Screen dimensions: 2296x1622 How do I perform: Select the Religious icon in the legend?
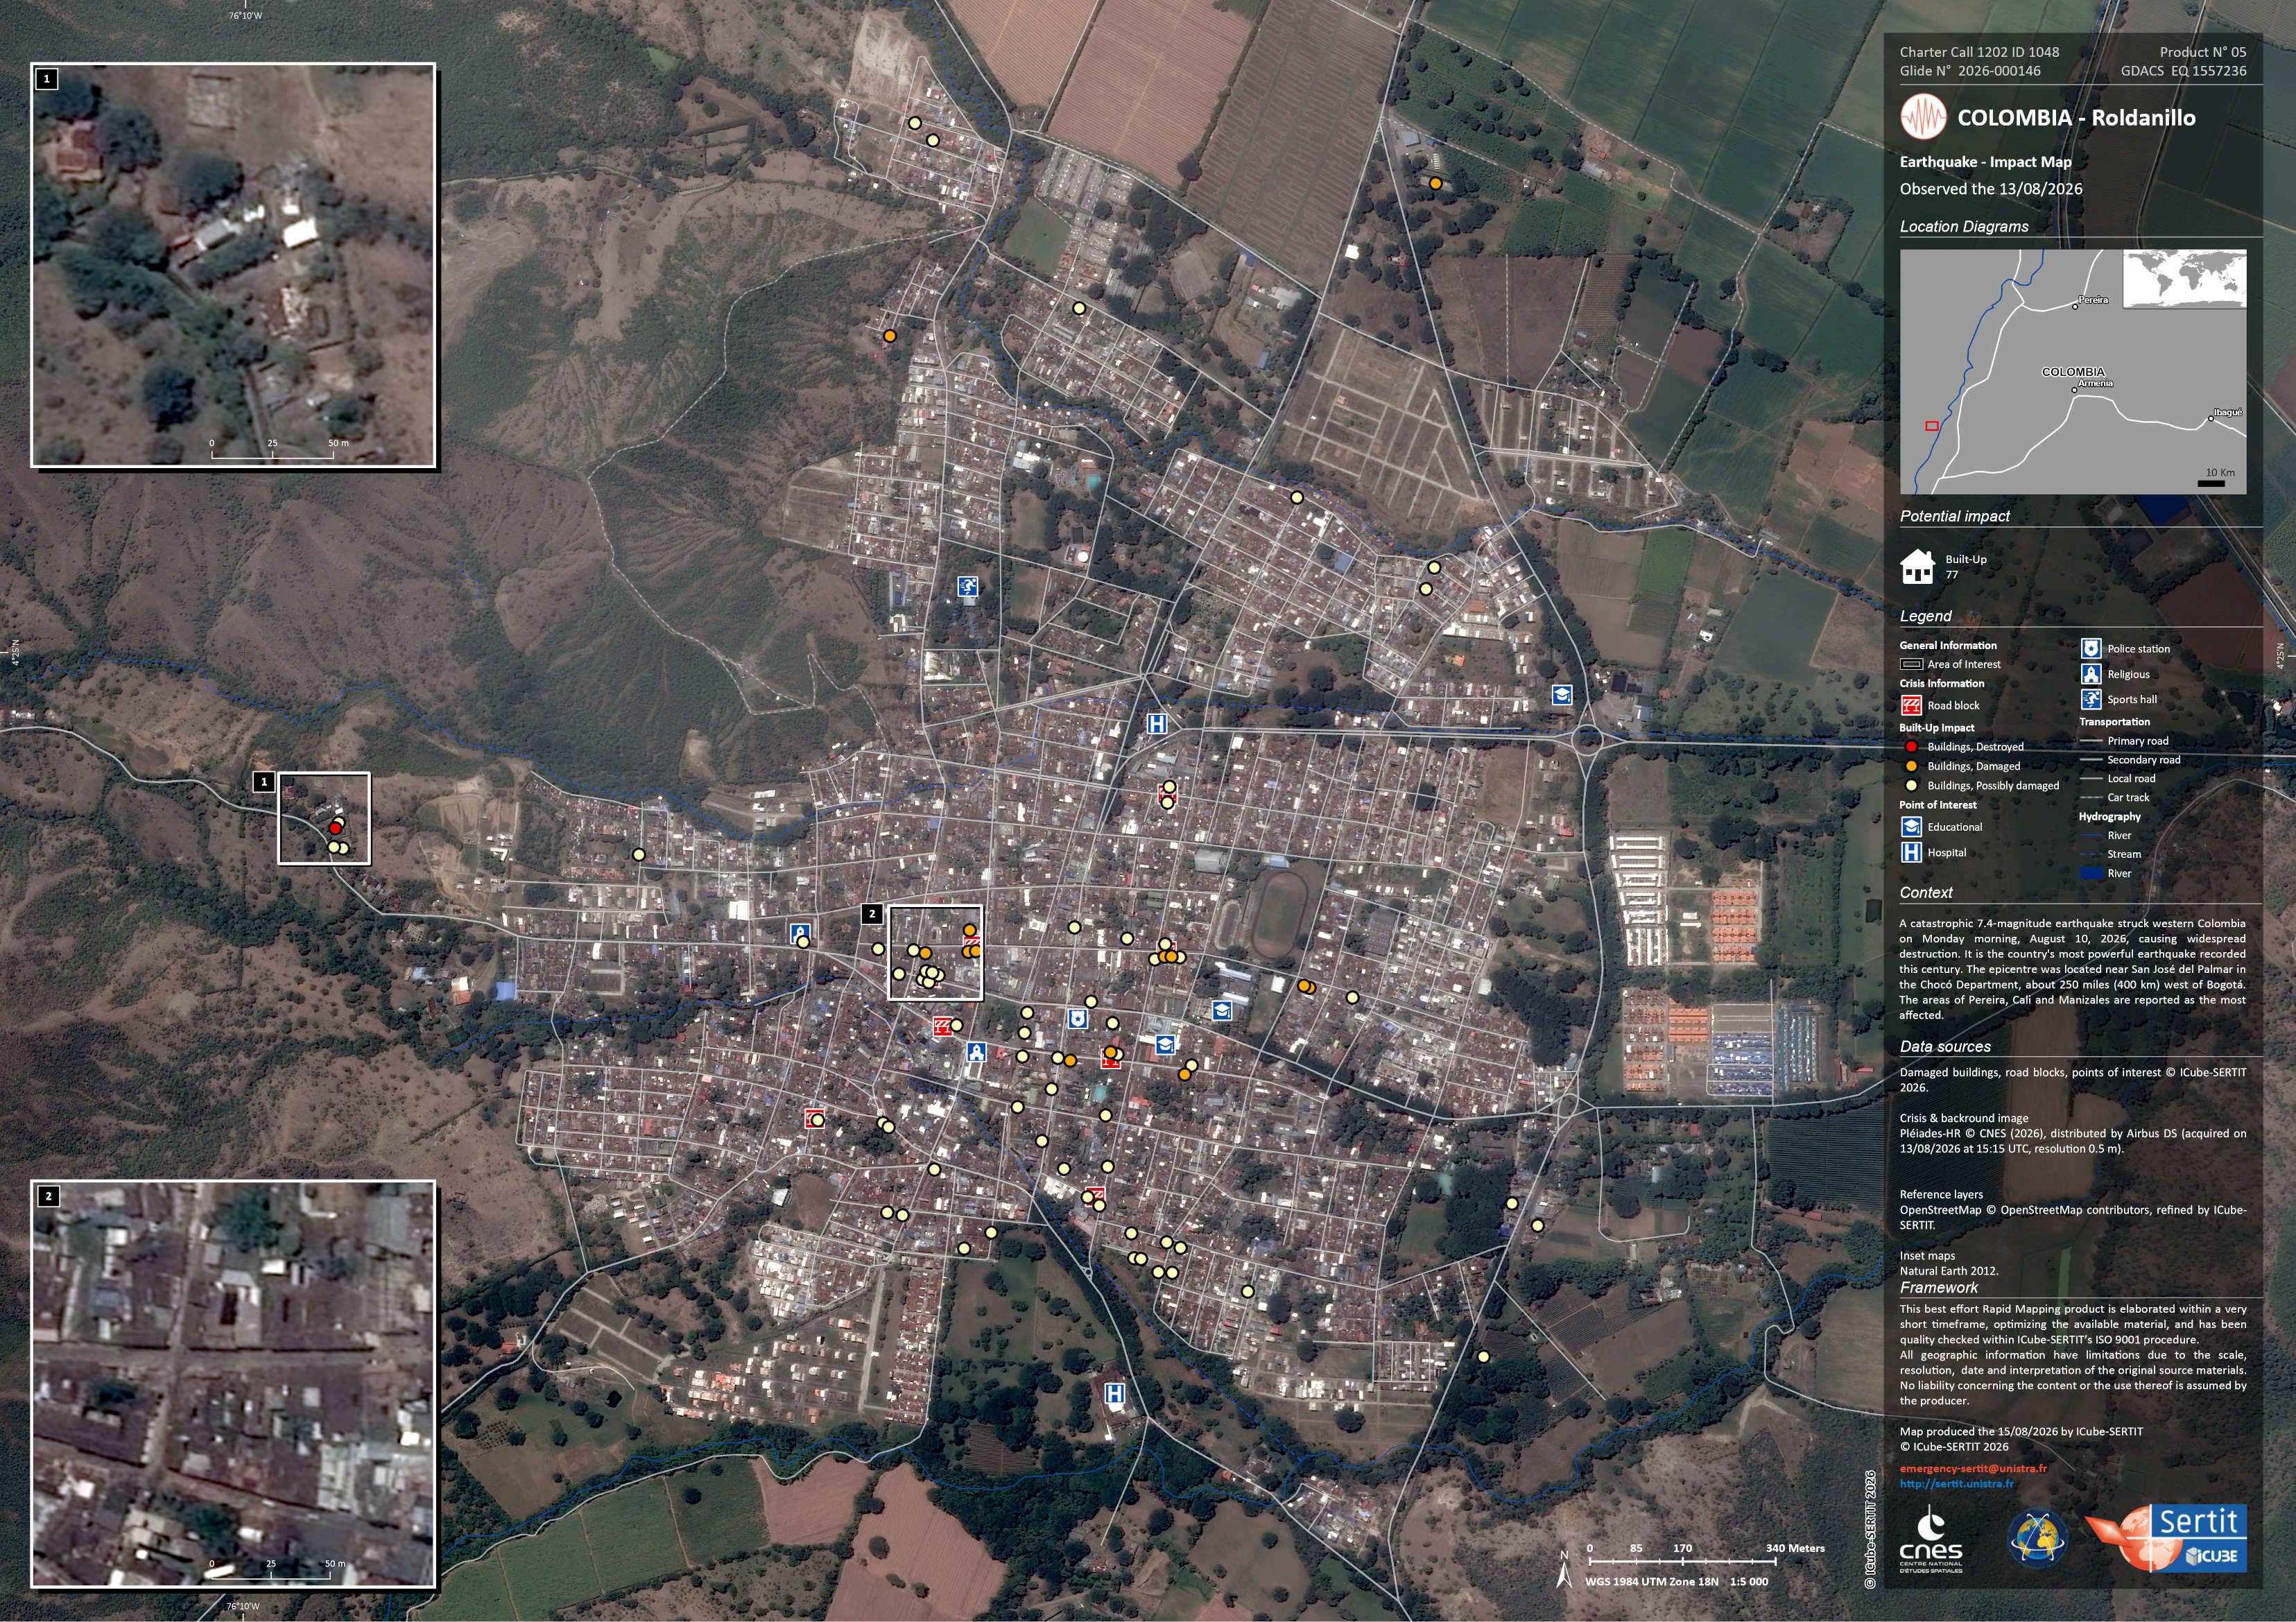2091,674
